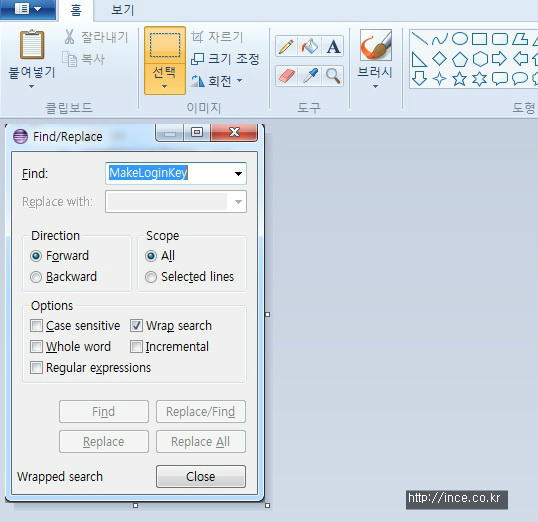Enable Whole word checkbox
538x522 pixels.
[x=36, y=347]
